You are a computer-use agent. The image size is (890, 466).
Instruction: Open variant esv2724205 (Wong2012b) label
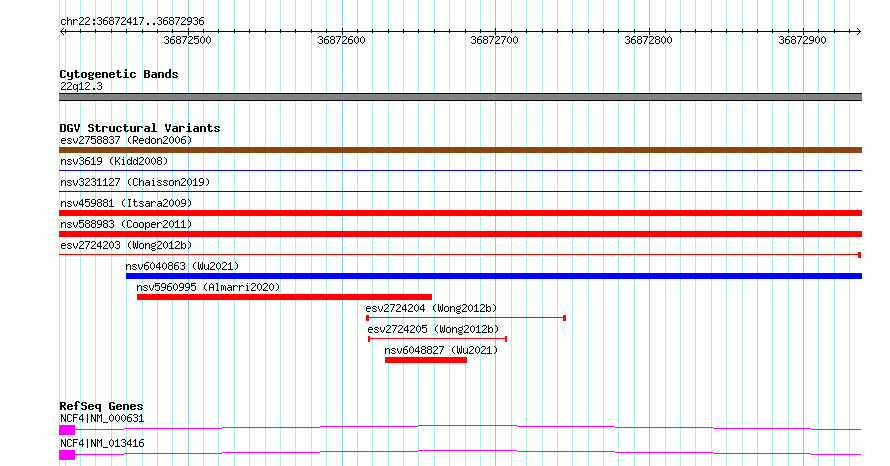433,329
